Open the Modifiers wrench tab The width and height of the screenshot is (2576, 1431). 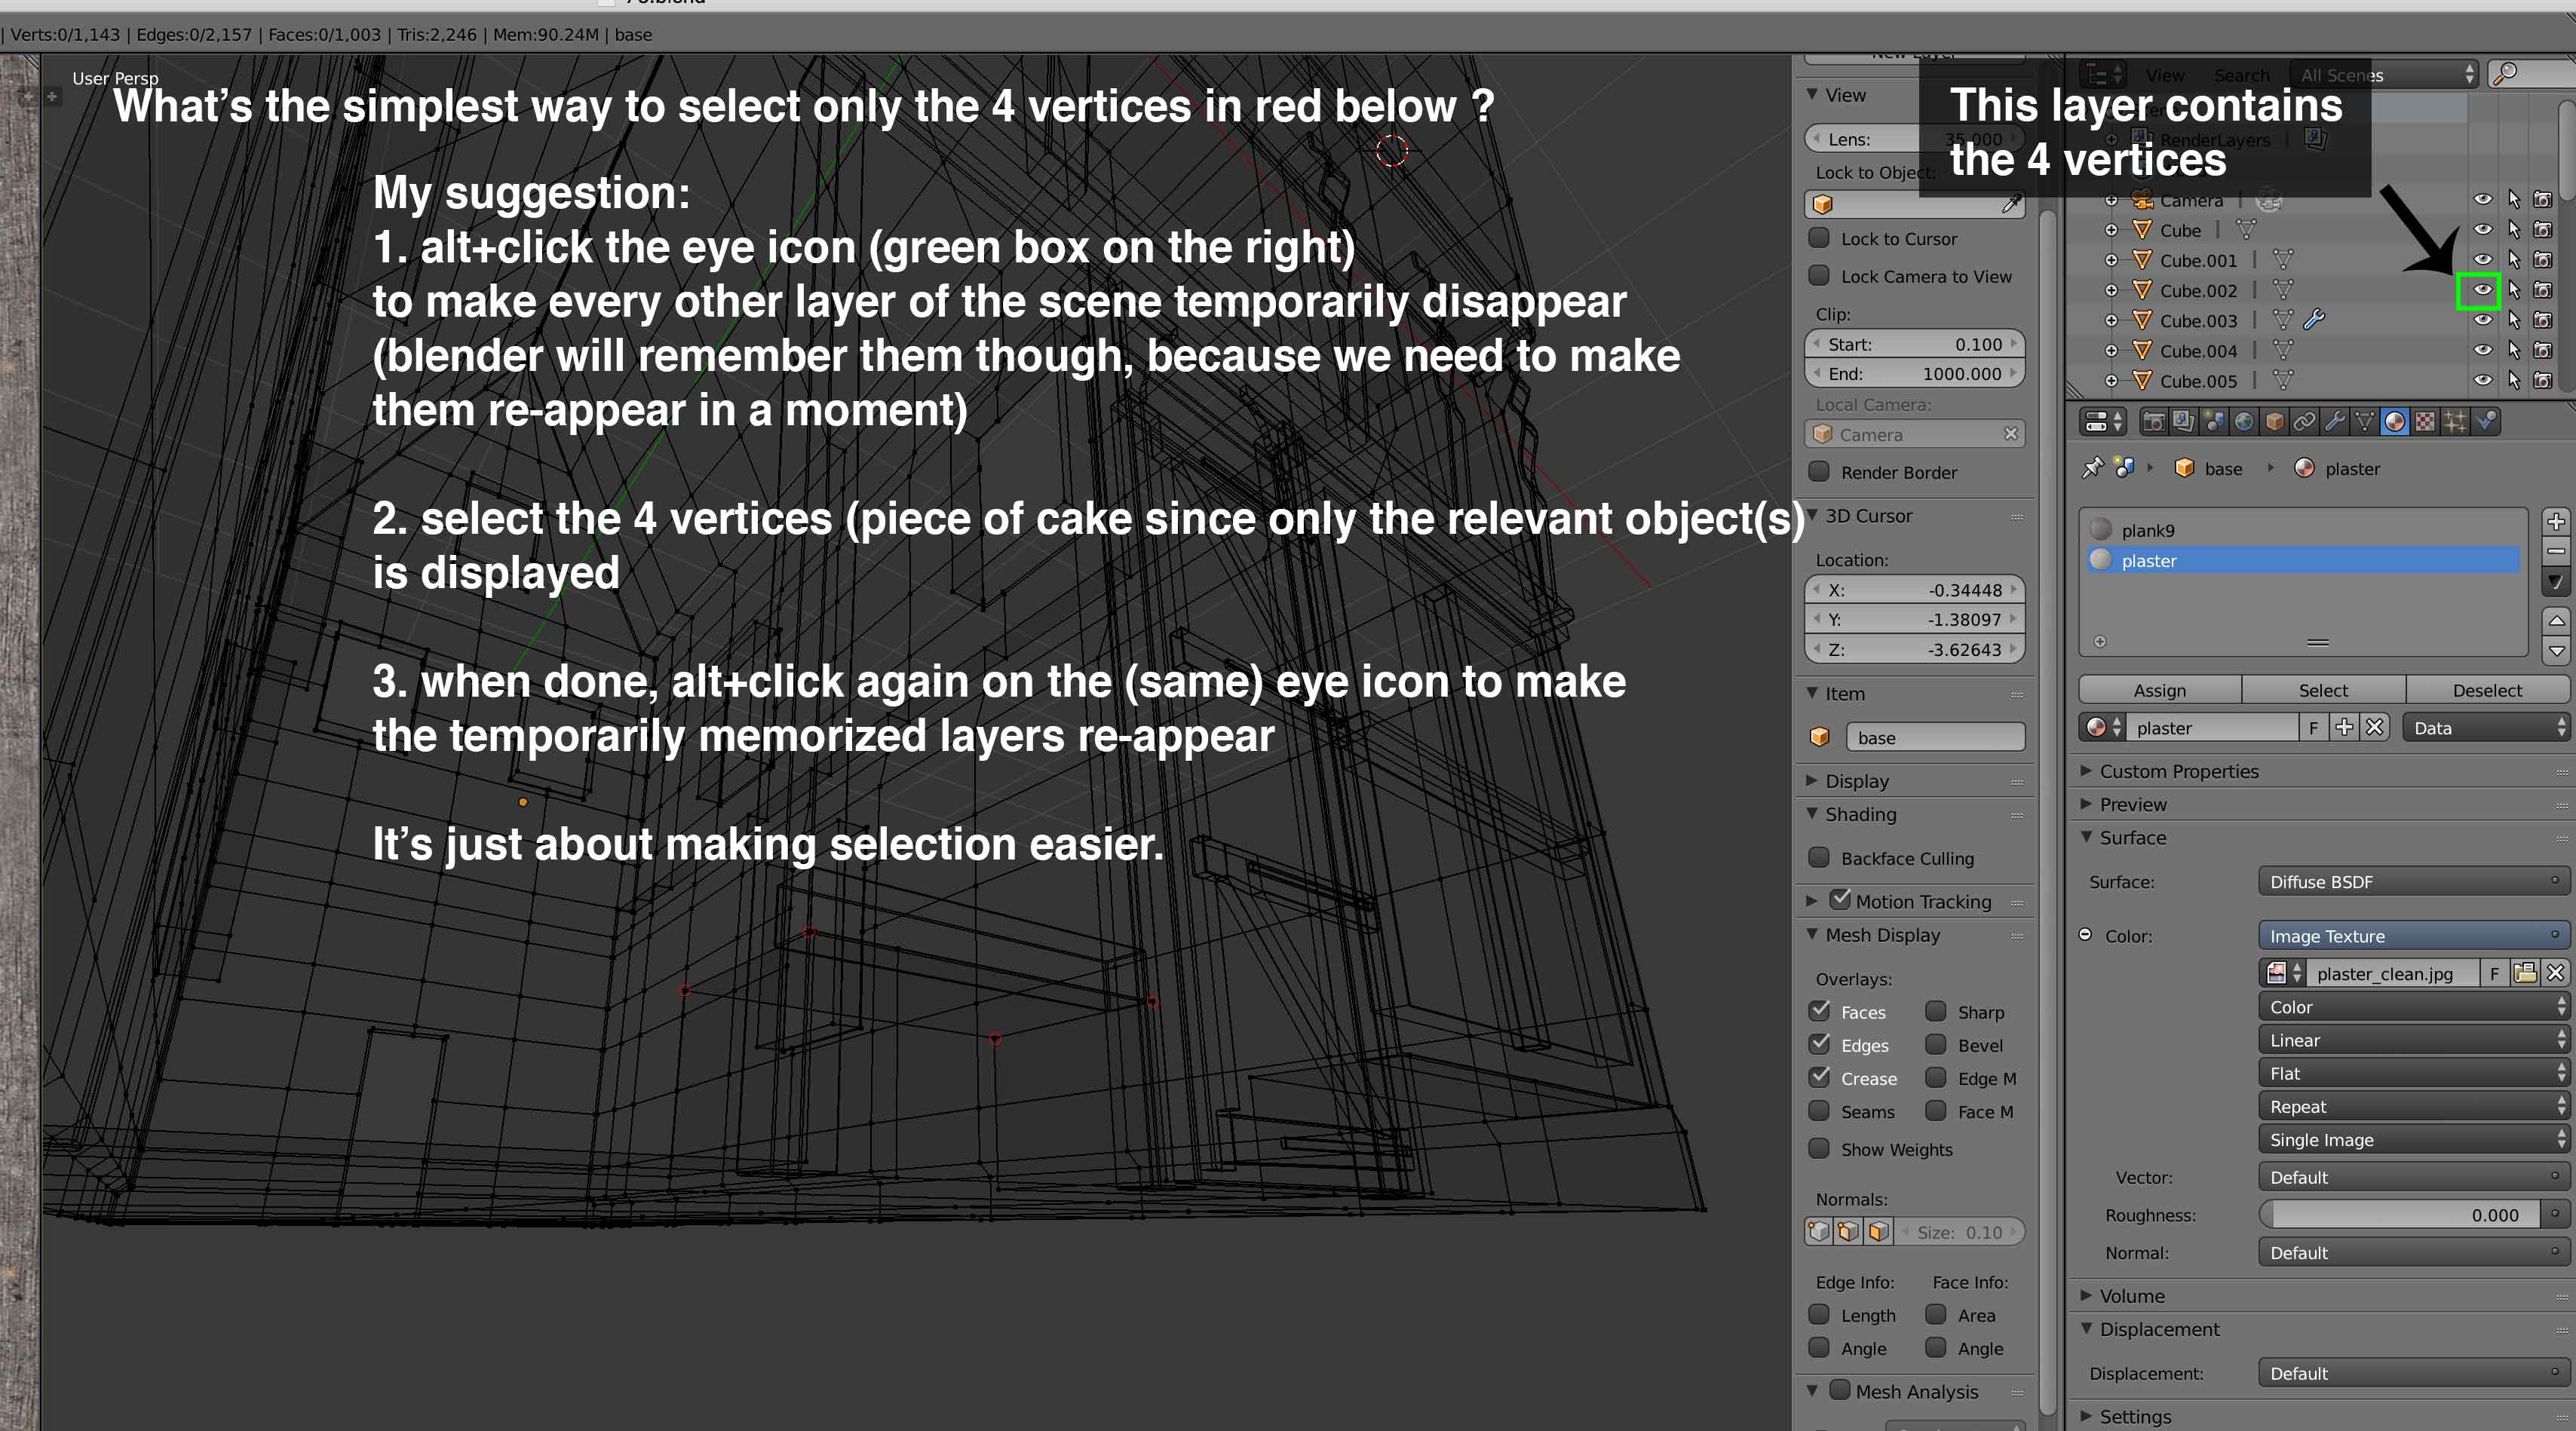coord(2334,422)
